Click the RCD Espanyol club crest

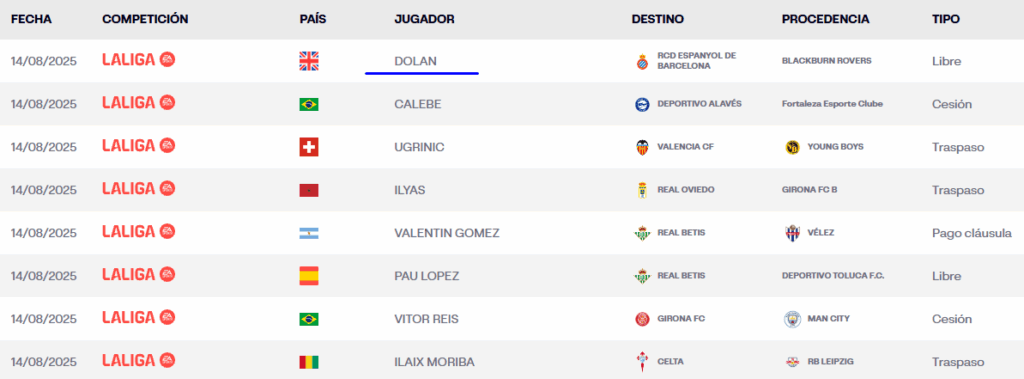pyautogui.click(x=643, y=61)
